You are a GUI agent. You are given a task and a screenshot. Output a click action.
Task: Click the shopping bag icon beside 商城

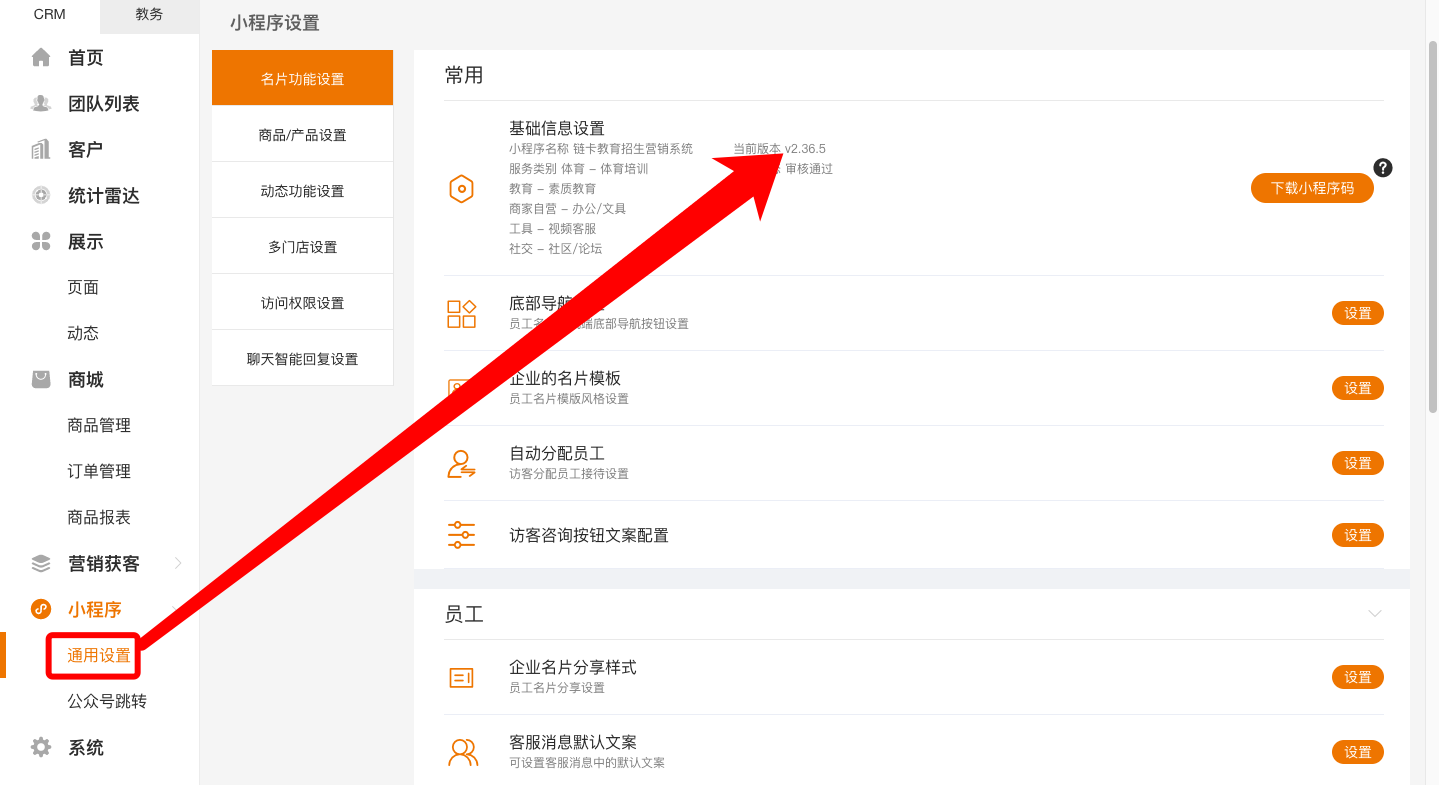point(41,380)
